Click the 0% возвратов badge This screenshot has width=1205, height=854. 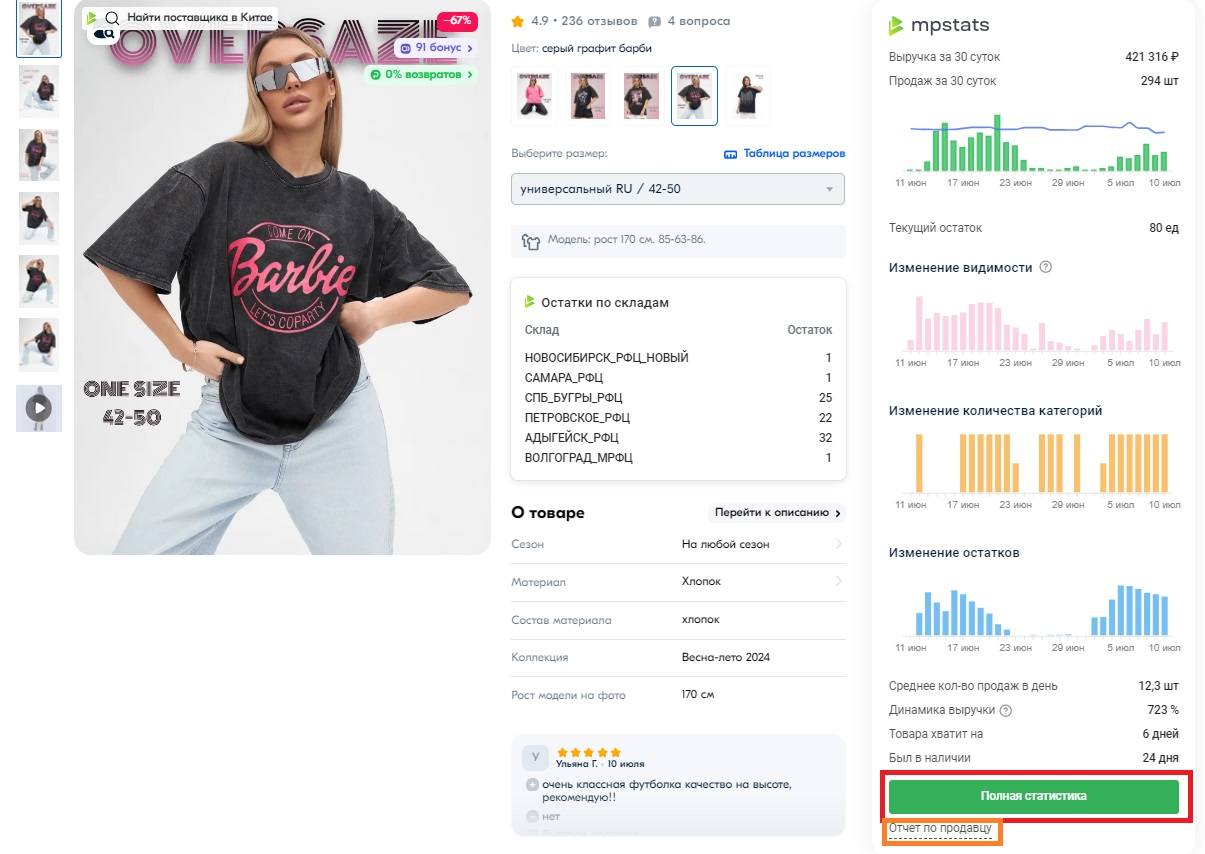click(x=422, y=75)
